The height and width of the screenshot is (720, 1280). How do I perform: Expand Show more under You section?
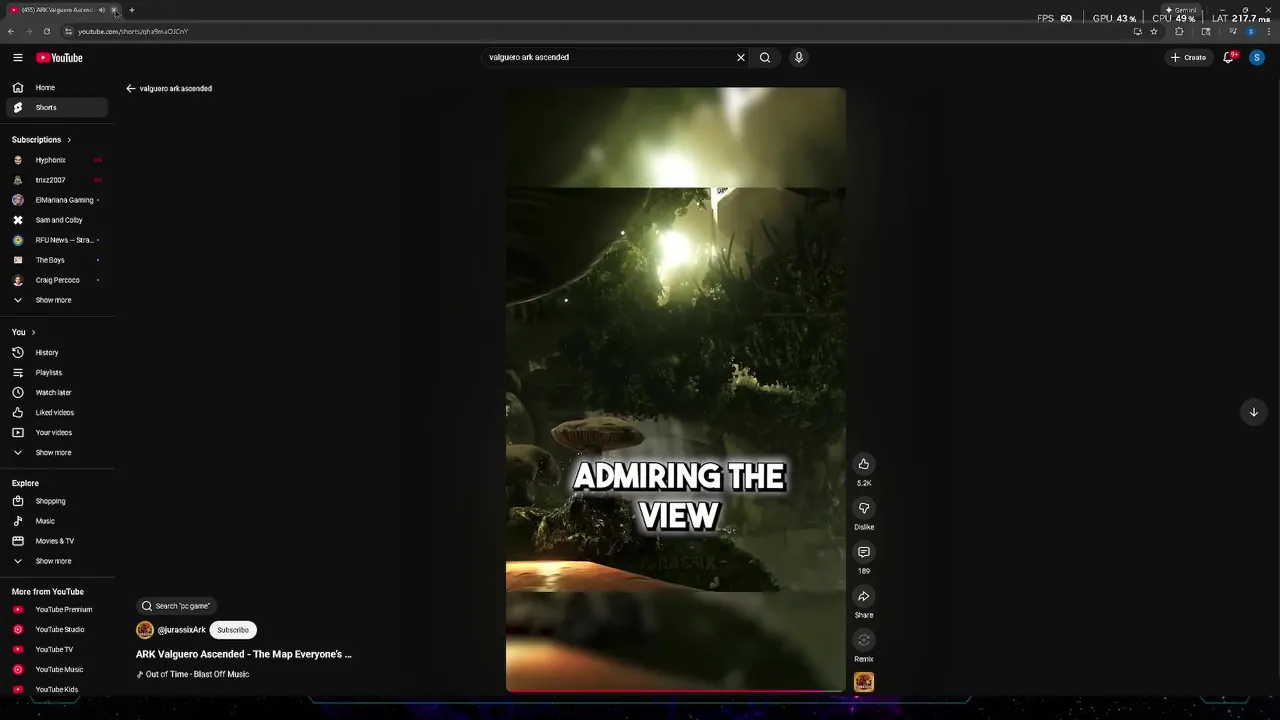pyautogui.click(x=56, y=453)
